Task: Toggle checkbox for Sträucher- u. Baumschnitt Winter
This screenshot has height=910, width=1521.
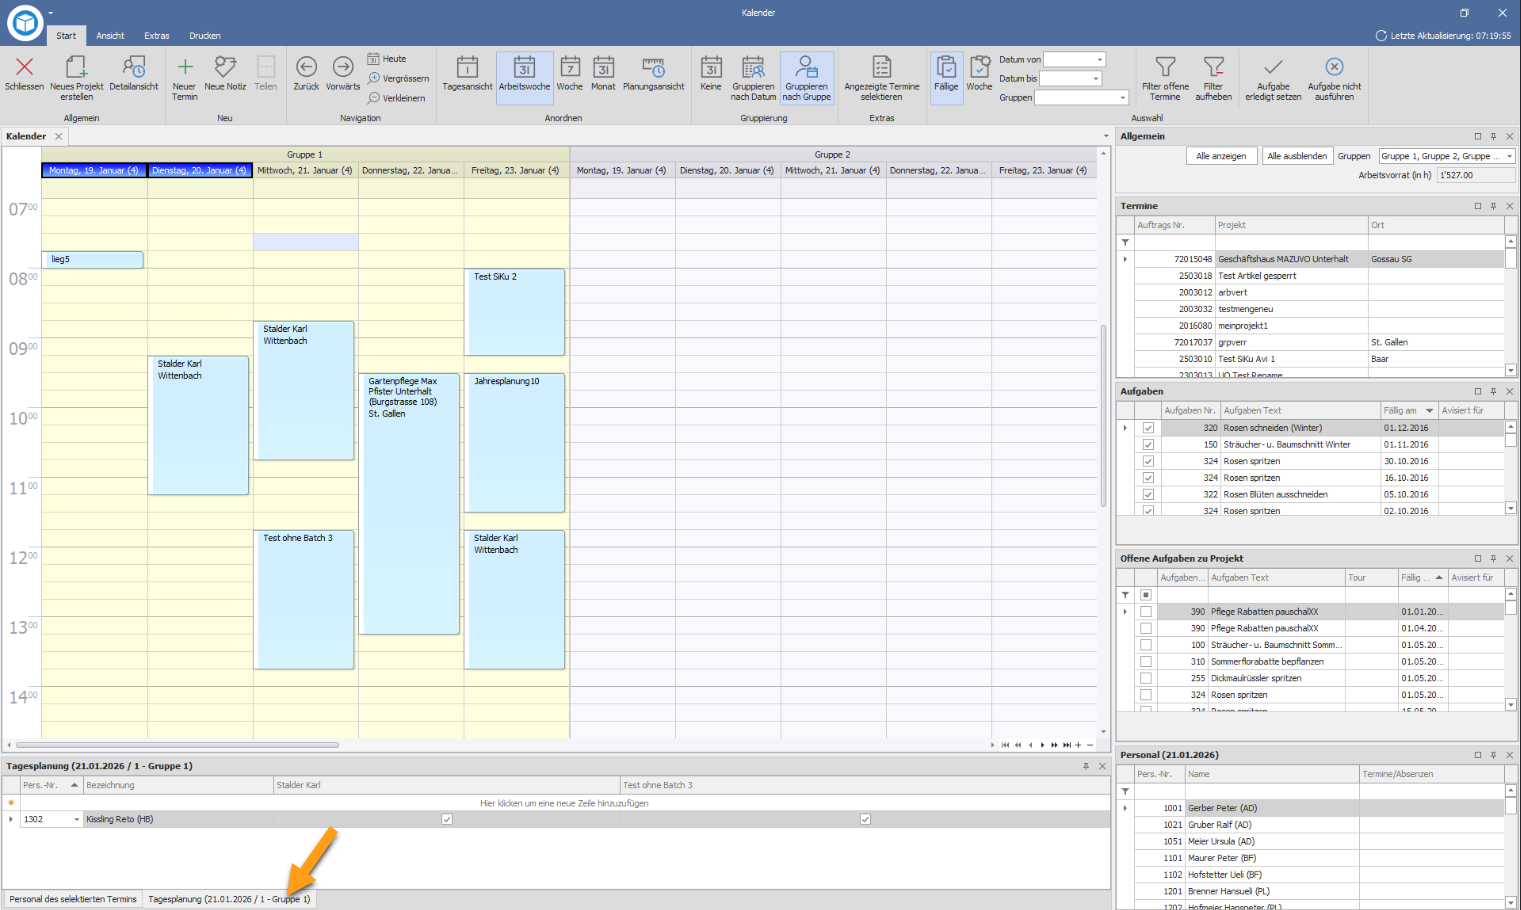Action: tap(1148, 445)
